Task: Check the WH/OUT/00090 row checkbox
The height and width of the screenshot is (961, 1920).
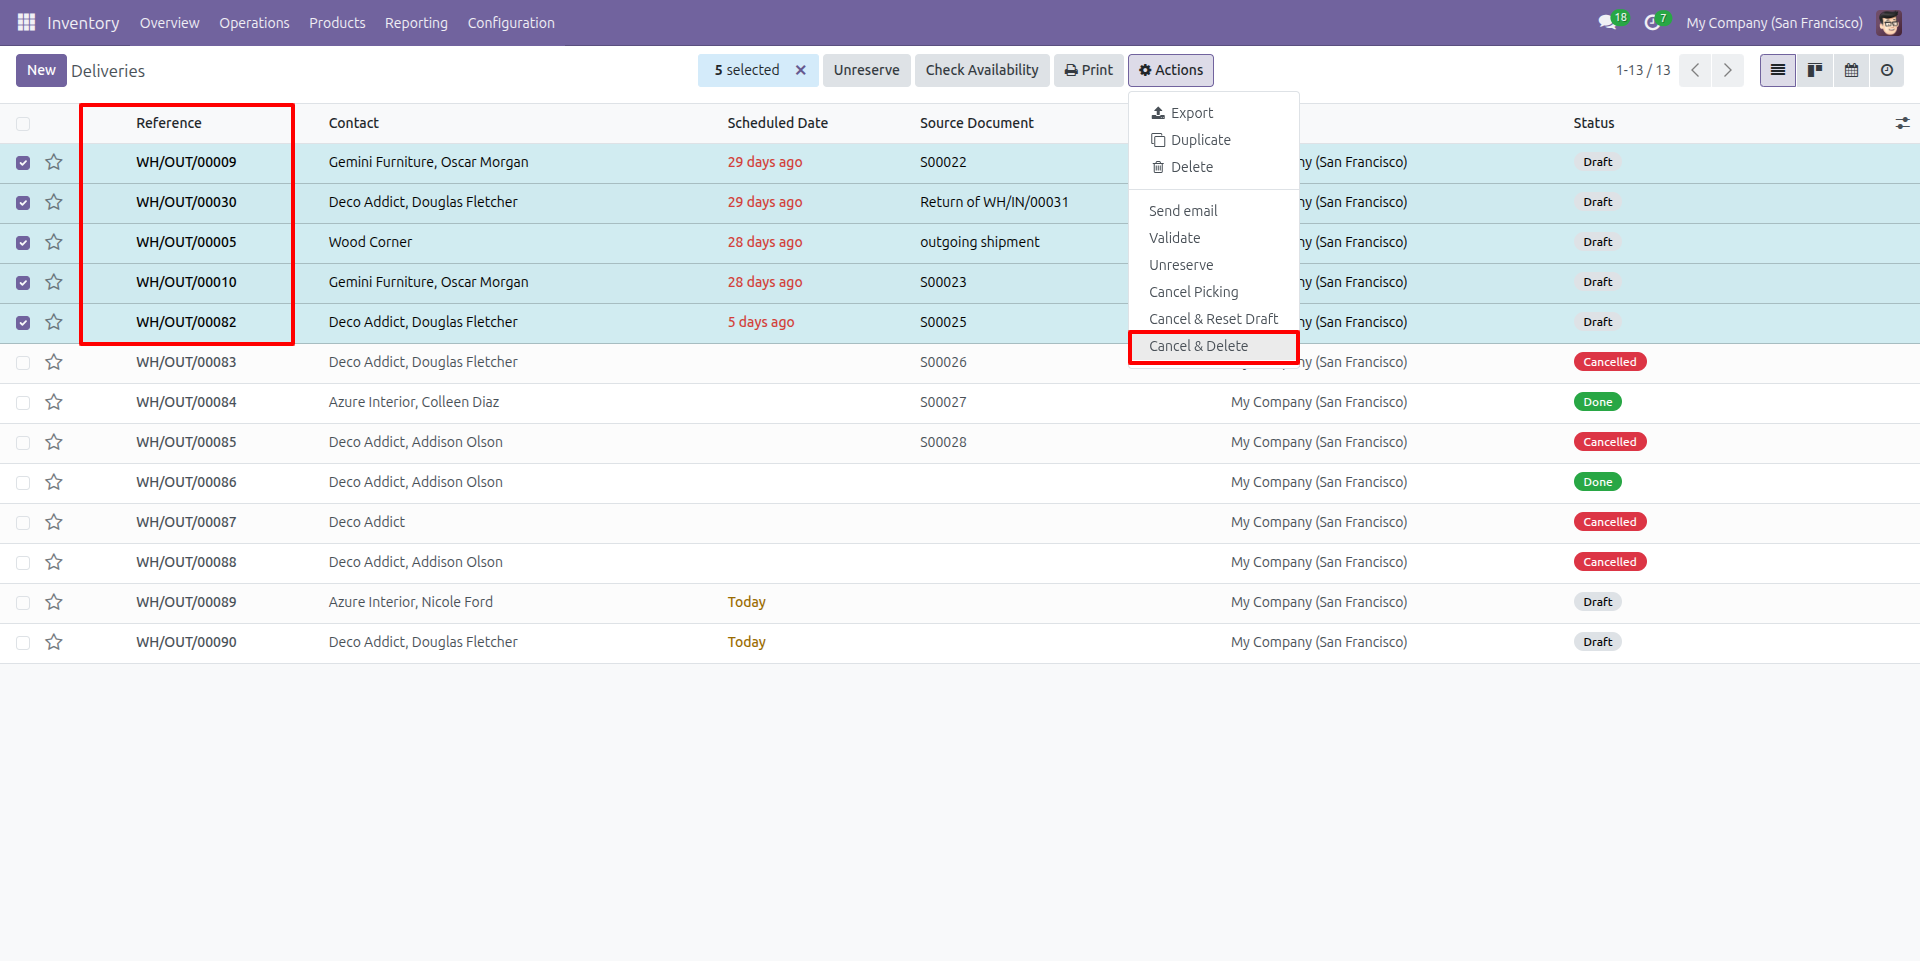Action: (x=23, y=643)
